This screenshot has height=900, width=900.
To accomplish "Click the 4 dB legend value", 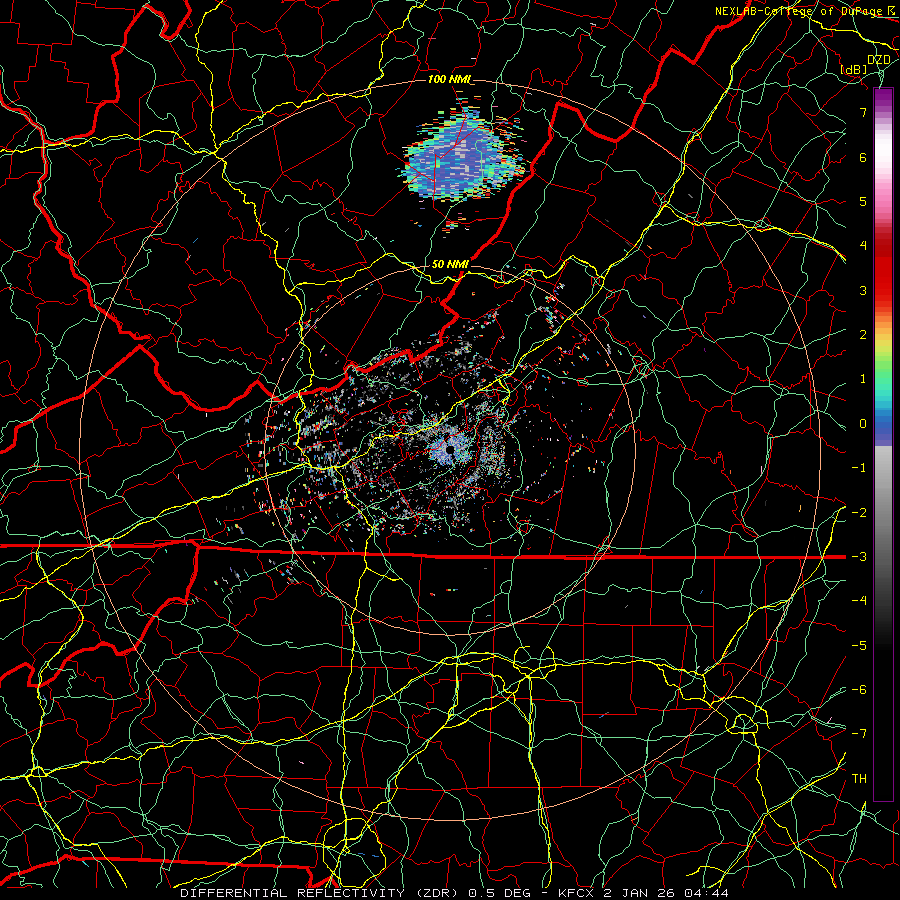I will tap(863, 246).
